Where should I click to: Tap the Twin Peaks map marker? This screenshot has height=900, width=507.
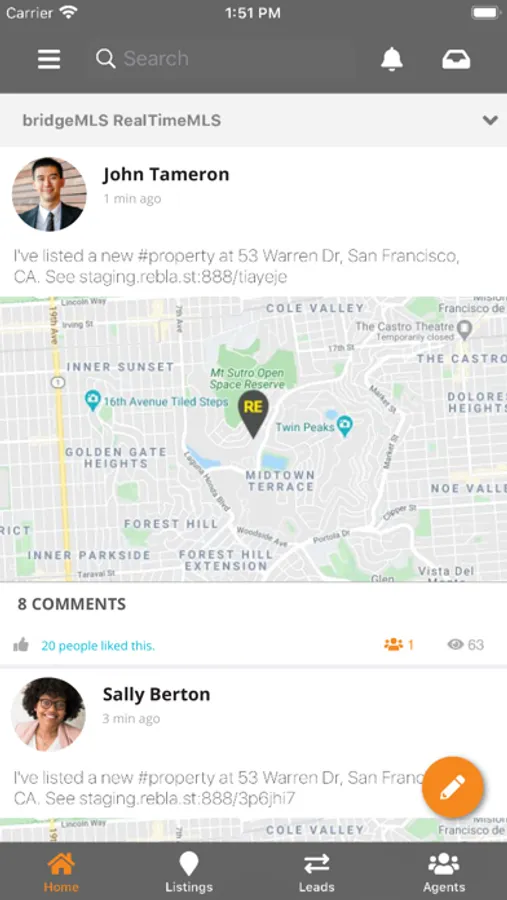coord(345,426)
